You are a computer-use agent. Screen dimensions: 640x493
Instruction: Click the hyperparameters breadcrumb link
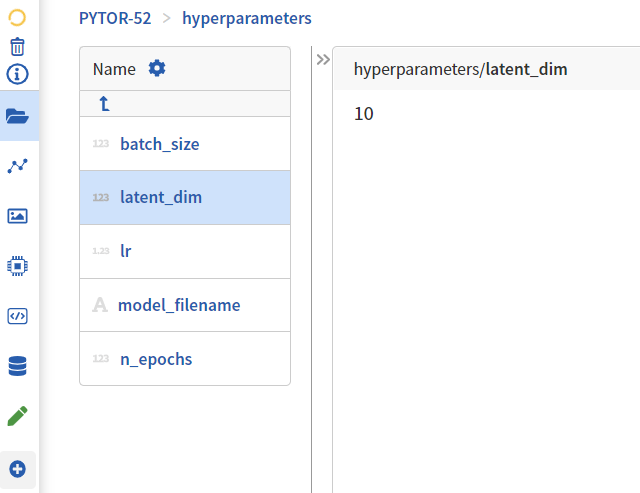[246, 18]
